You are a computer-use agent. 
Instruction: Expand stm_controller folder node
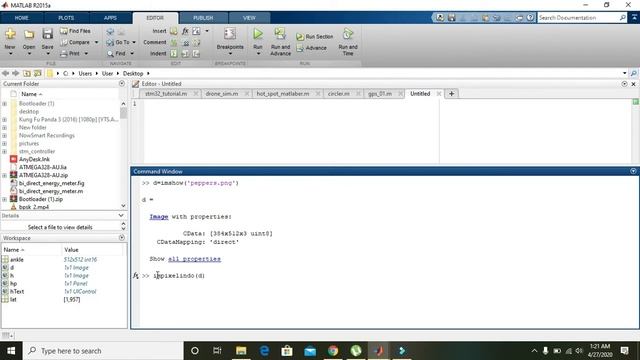point(4,151)
